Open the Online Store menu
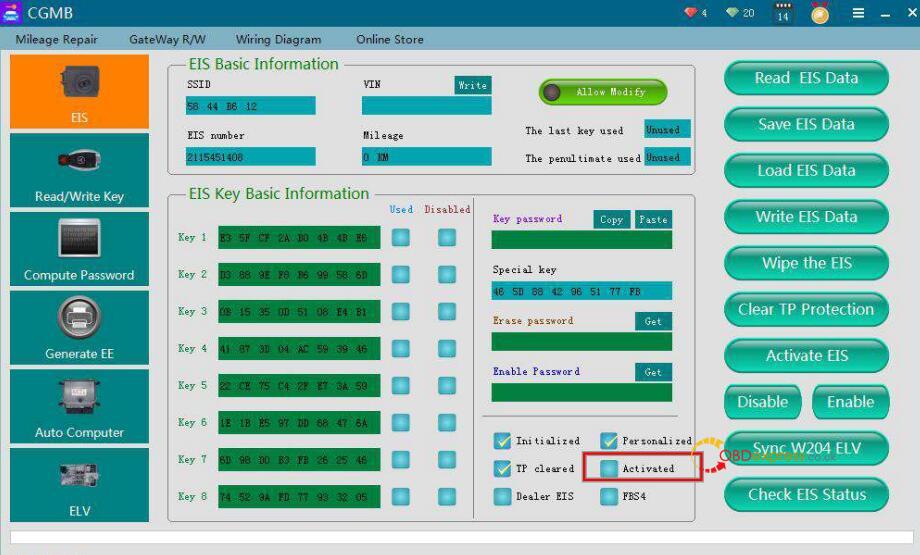Screen dimensions: 920x555 point(390,39)
